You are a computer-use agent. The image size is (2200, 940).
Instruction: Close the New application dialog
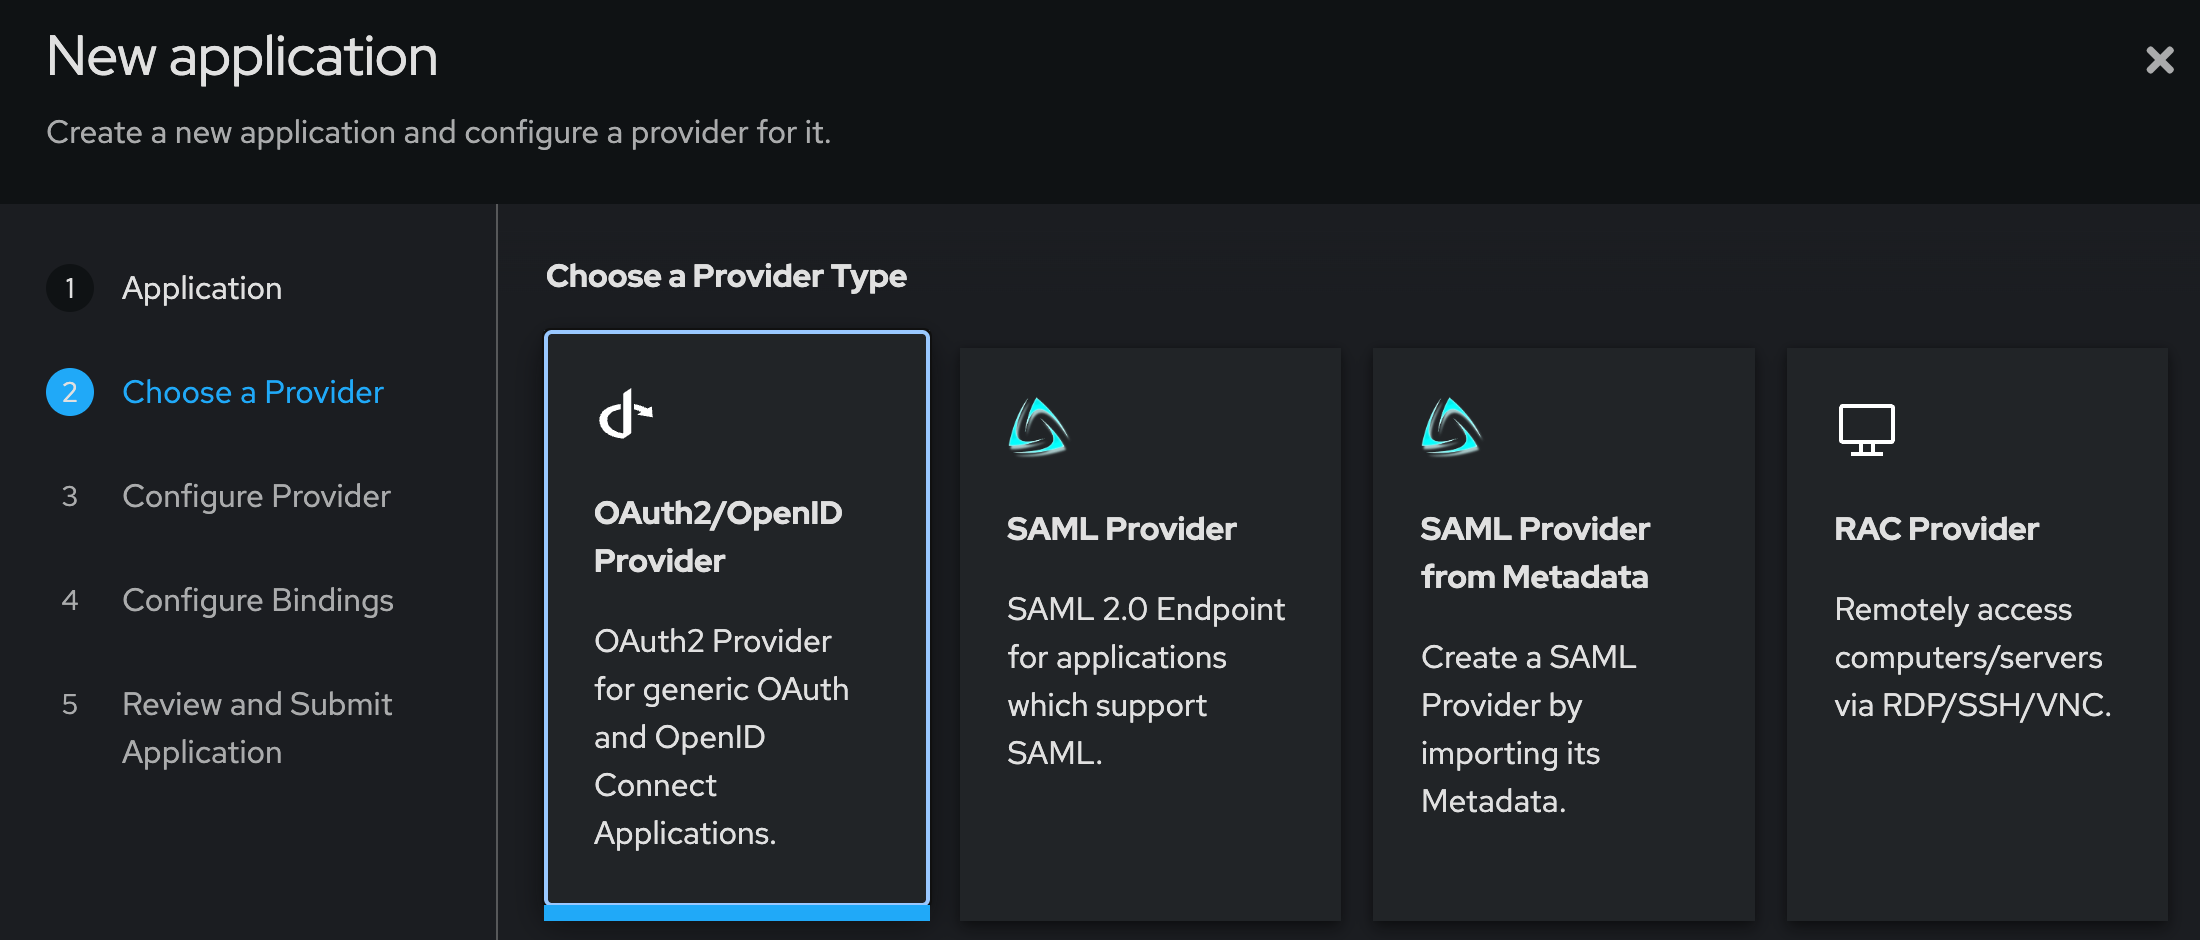2160,60
